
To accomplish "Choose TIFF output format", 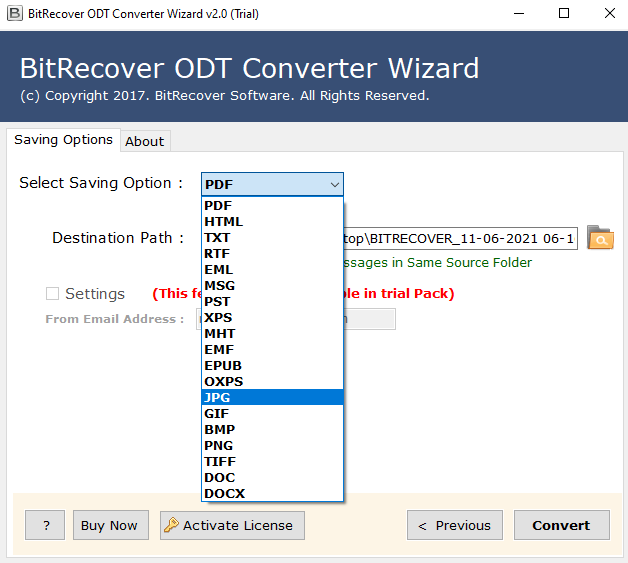I will coord(272,461).
